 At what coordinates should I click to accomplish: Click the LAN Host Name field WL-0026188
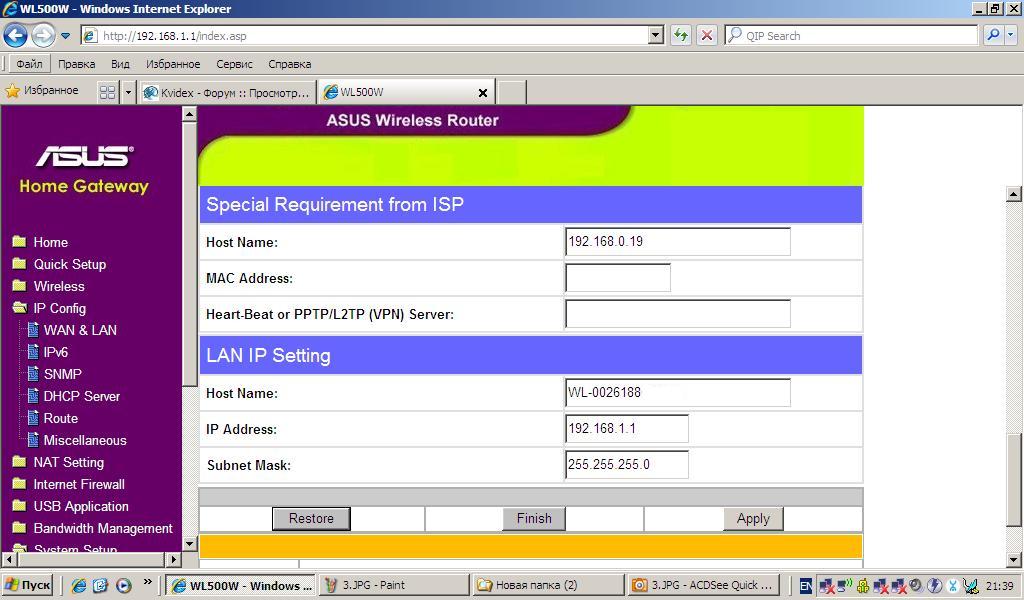[678, 392]
